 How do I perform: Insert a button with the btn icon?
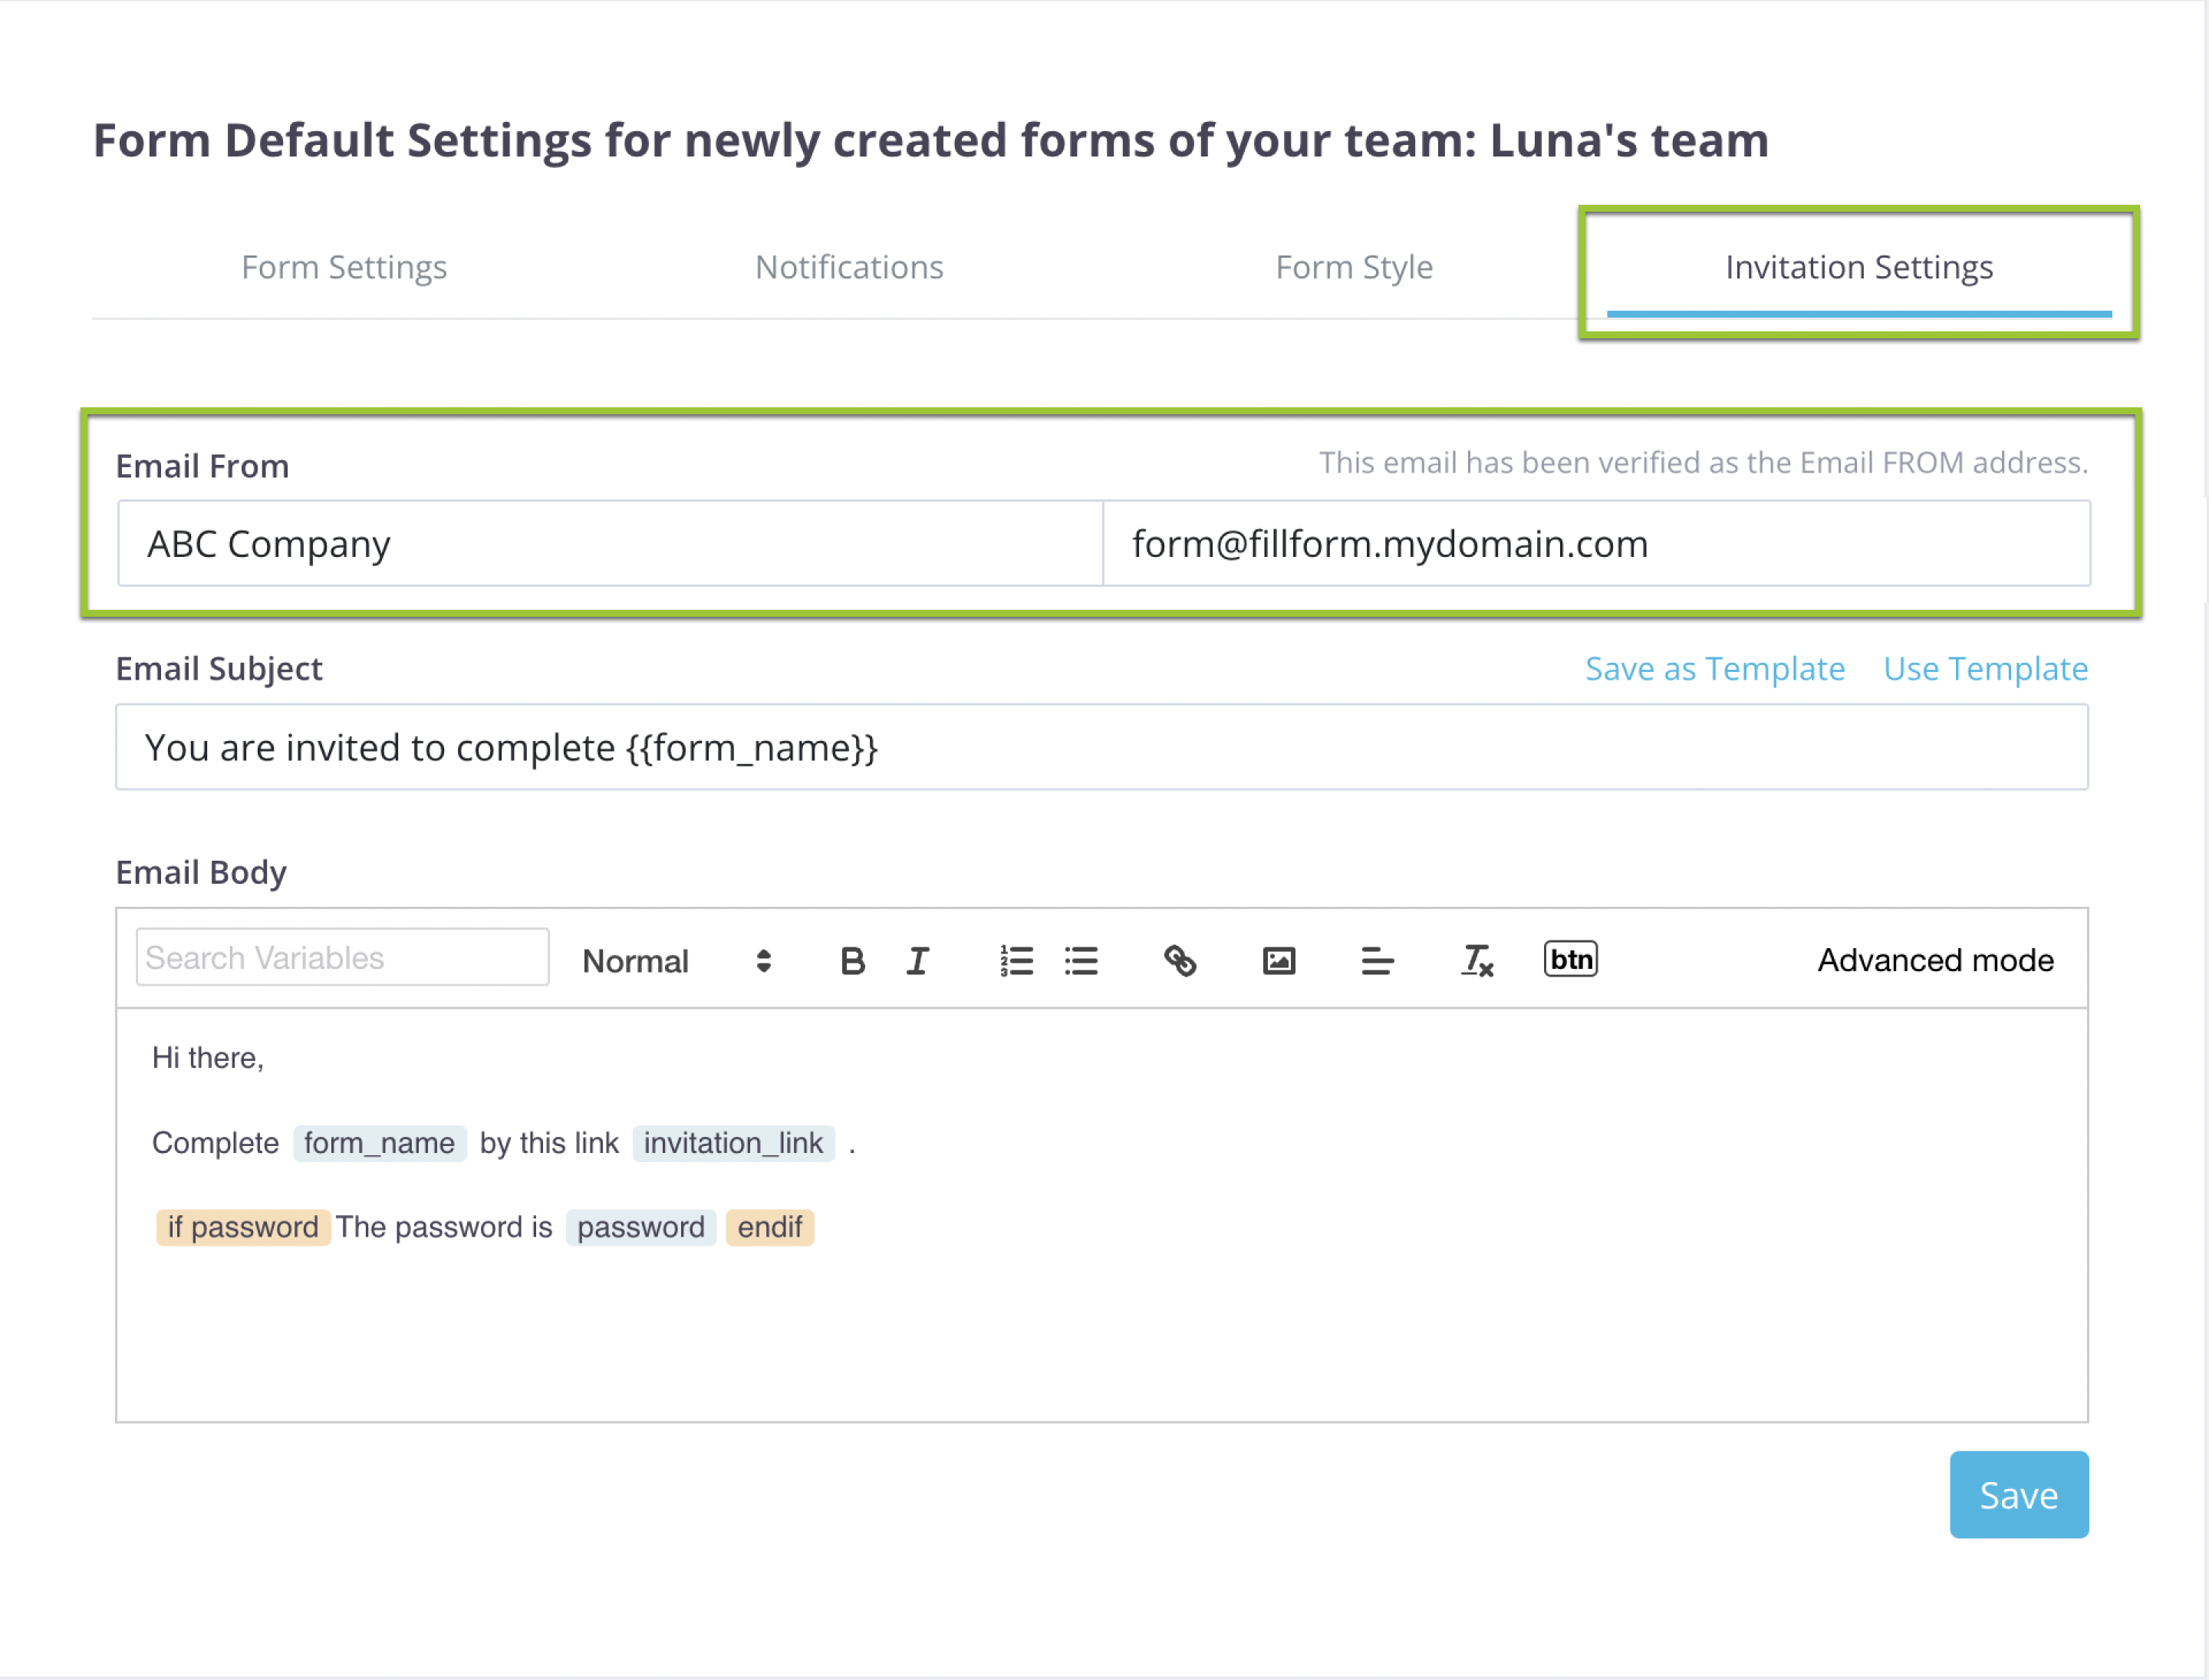1570,959
